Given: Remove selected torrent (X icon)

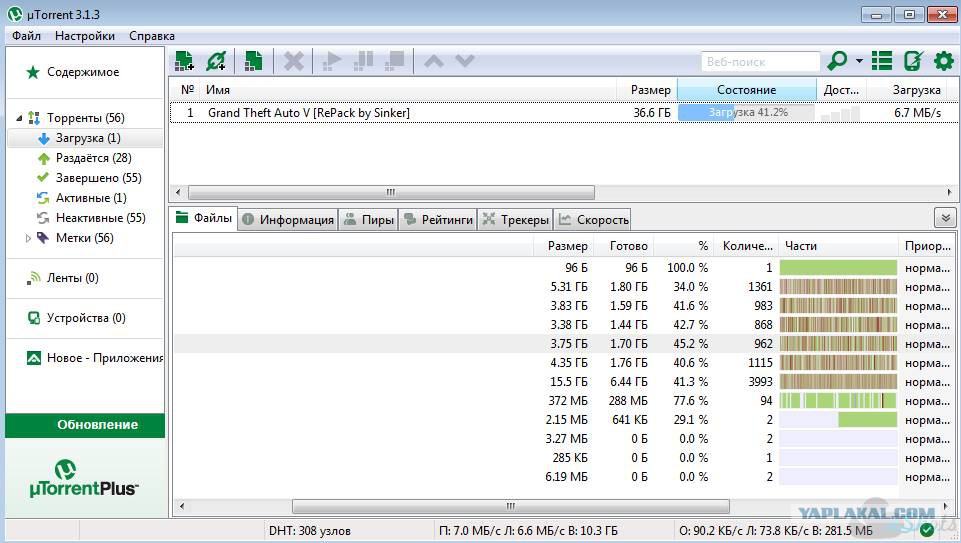Looking at the screenshot, I should (294, 61).
